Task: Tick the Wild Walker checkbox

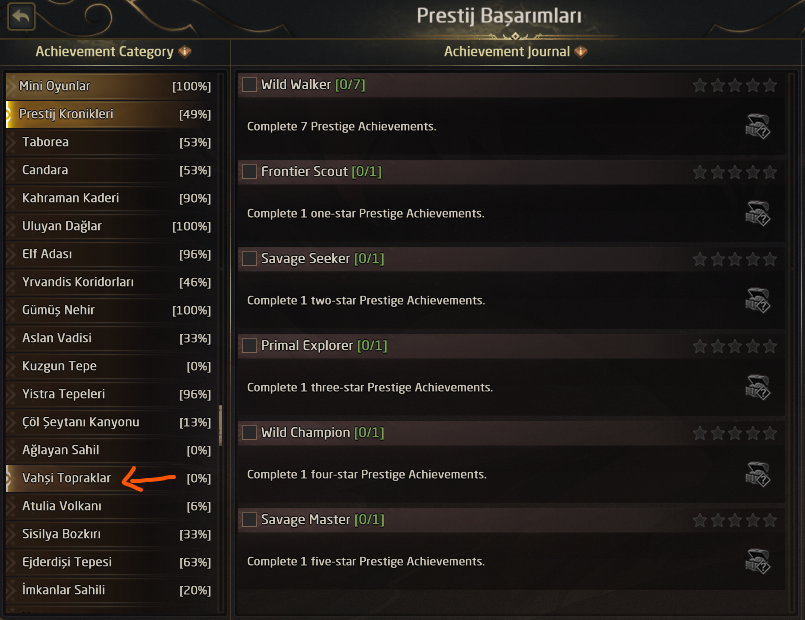Action: coord(250,85)
